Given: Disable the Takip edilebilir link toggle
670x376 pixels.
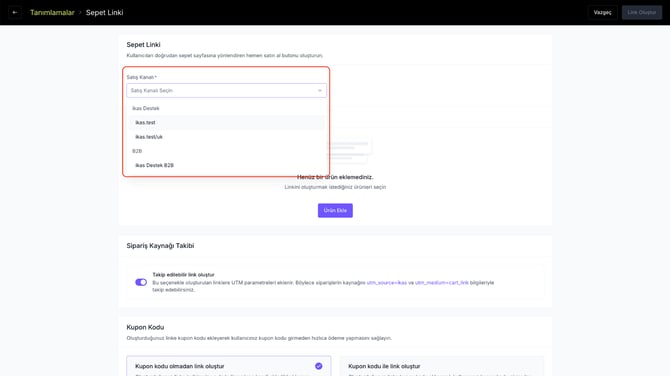Looking at the screenshot, I should (141, 282).
